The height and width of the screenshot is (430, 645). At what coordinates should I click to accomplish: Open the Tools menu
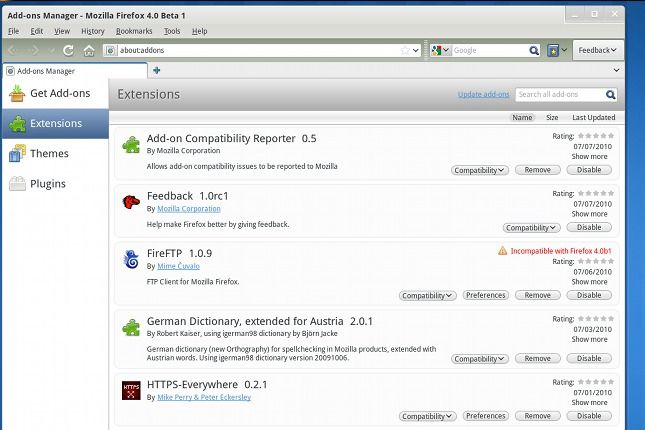(x=172, y=31)
